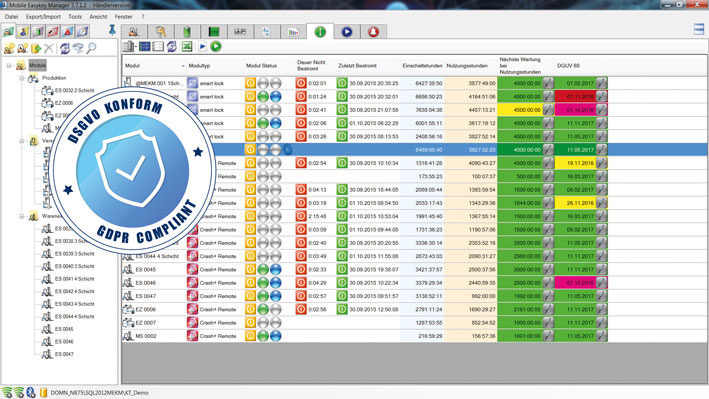Refresh the module table
Screen dimensions: 709x399
172,46
